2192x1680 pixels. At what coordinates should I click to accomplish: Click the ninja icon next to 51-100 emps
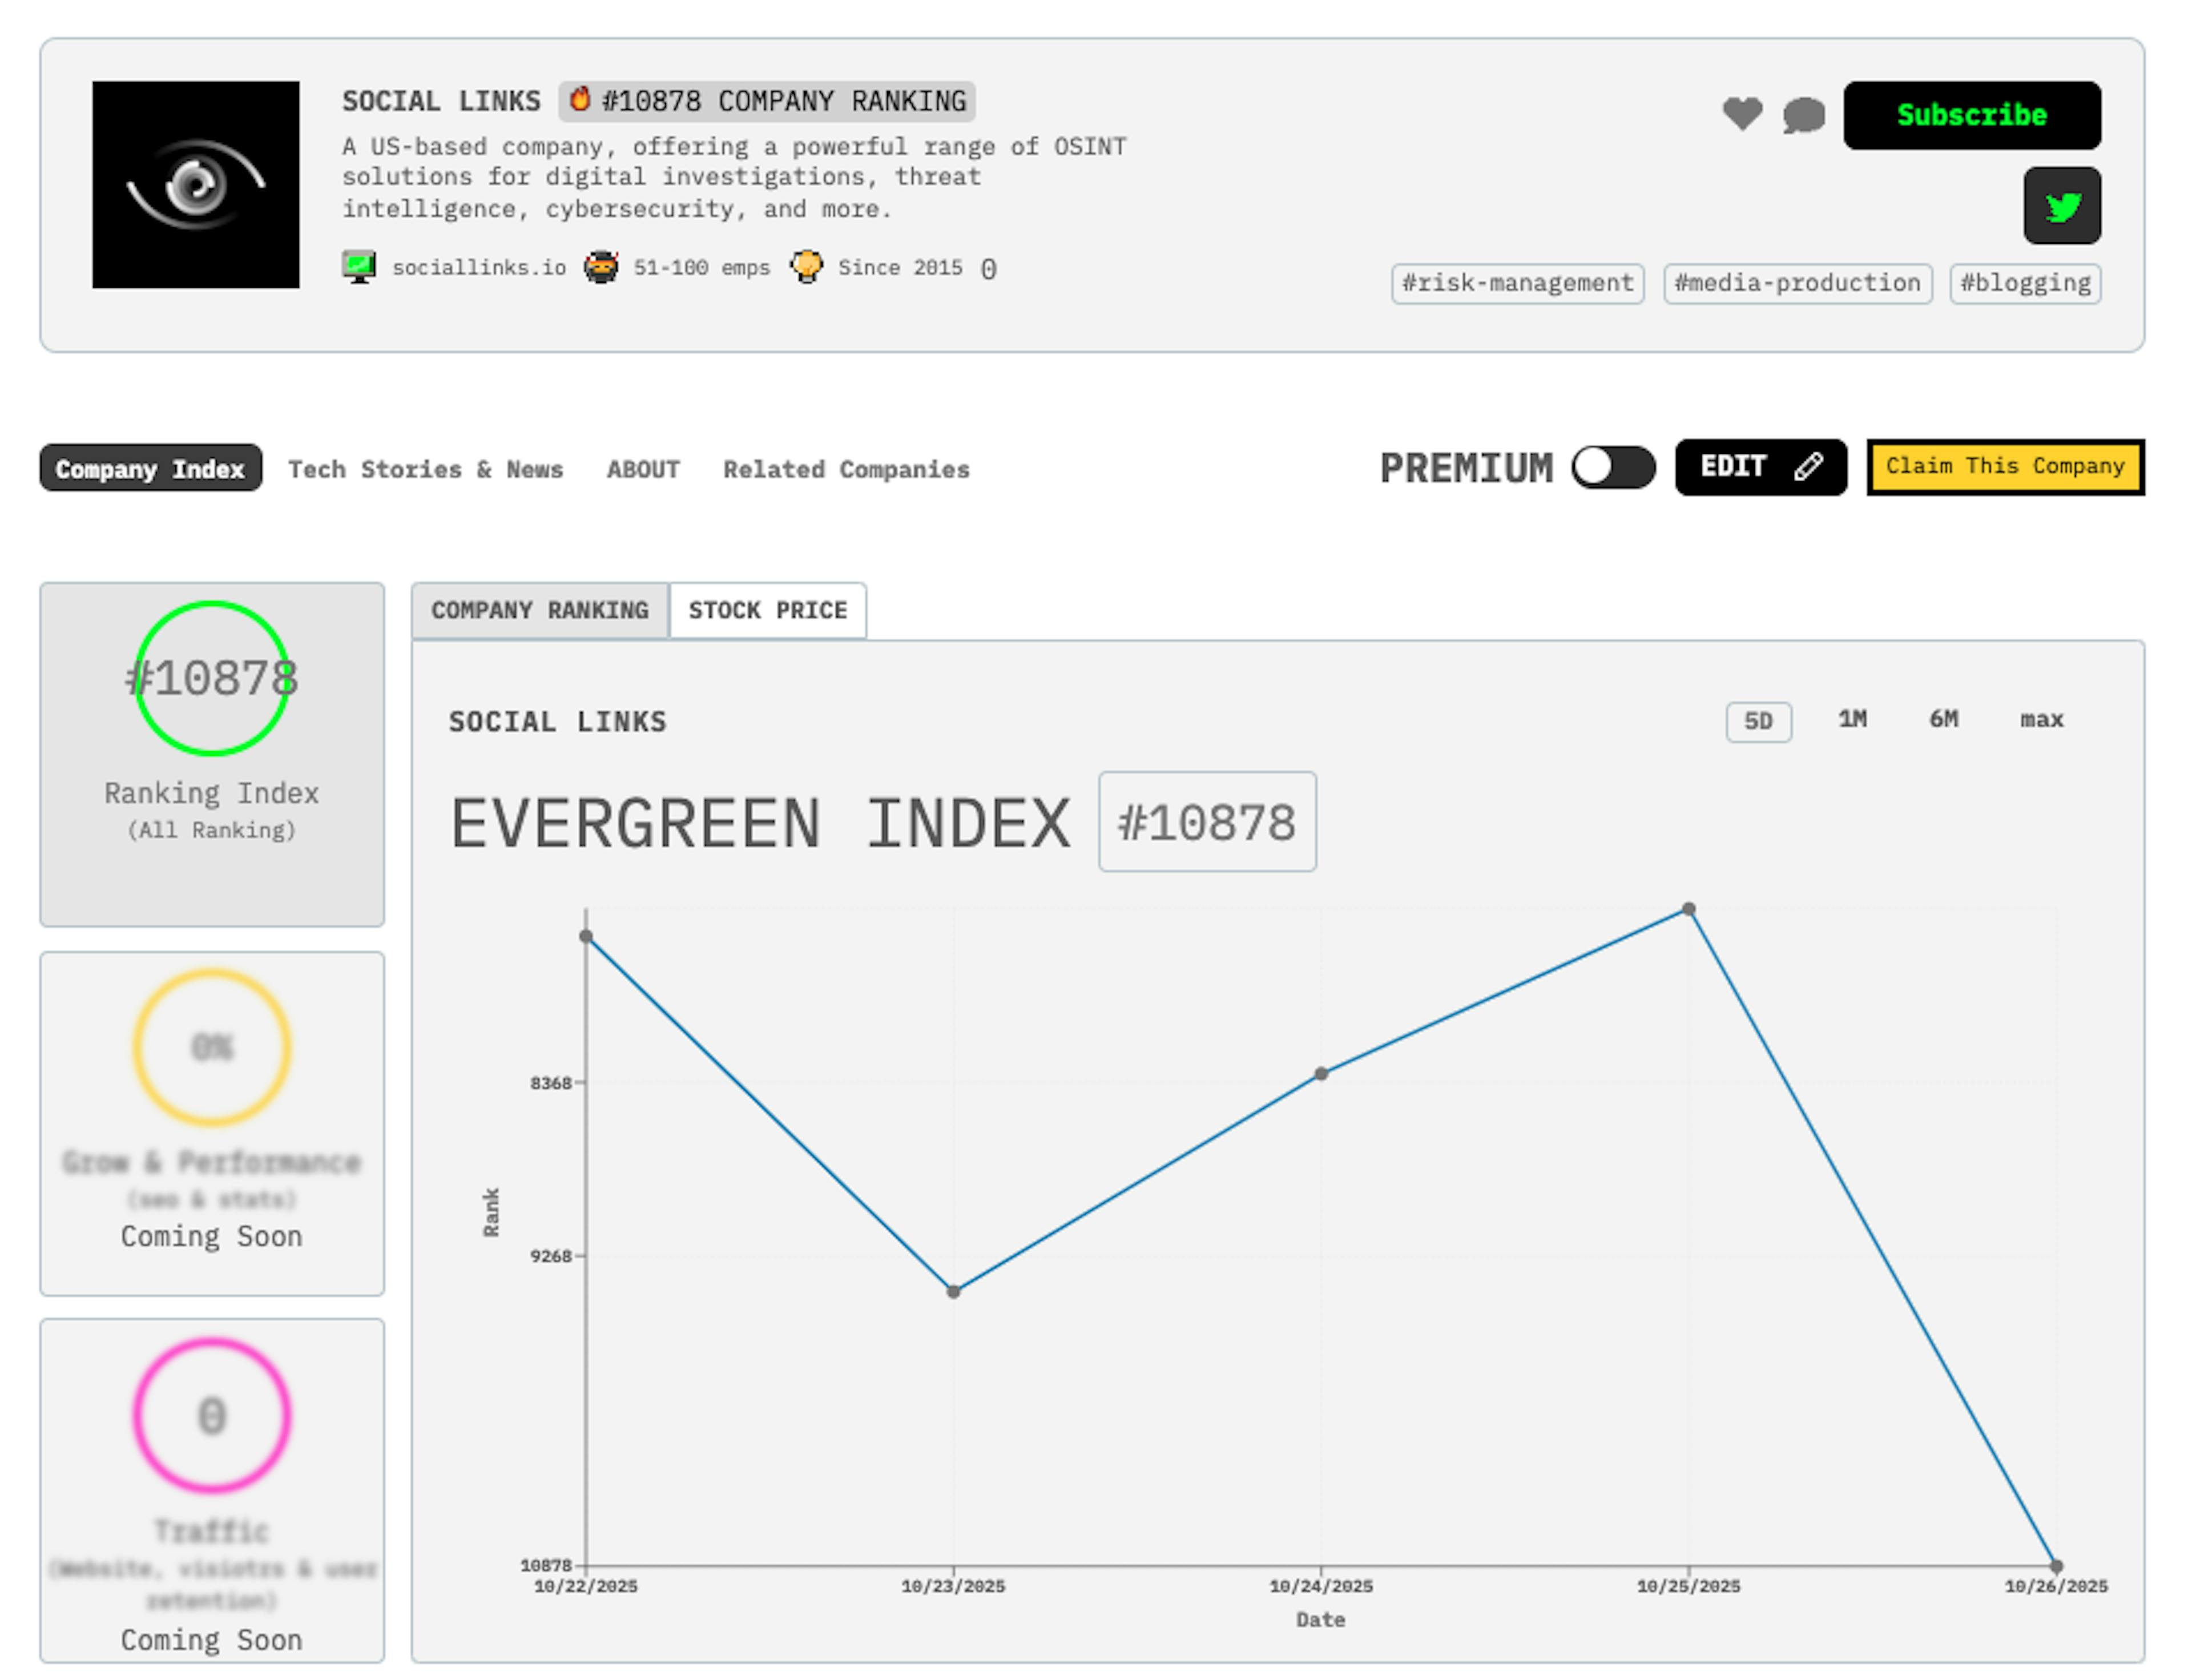(601, 266)
